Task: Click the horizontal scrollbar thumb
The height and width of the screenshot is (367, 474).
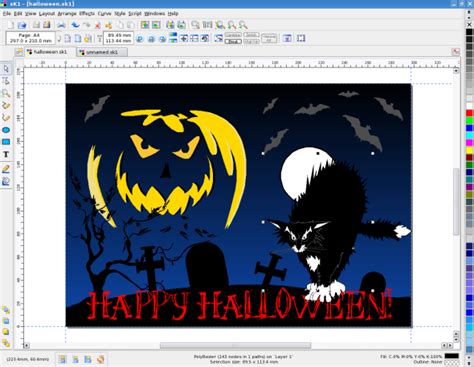Action: (x=235, y=346)
